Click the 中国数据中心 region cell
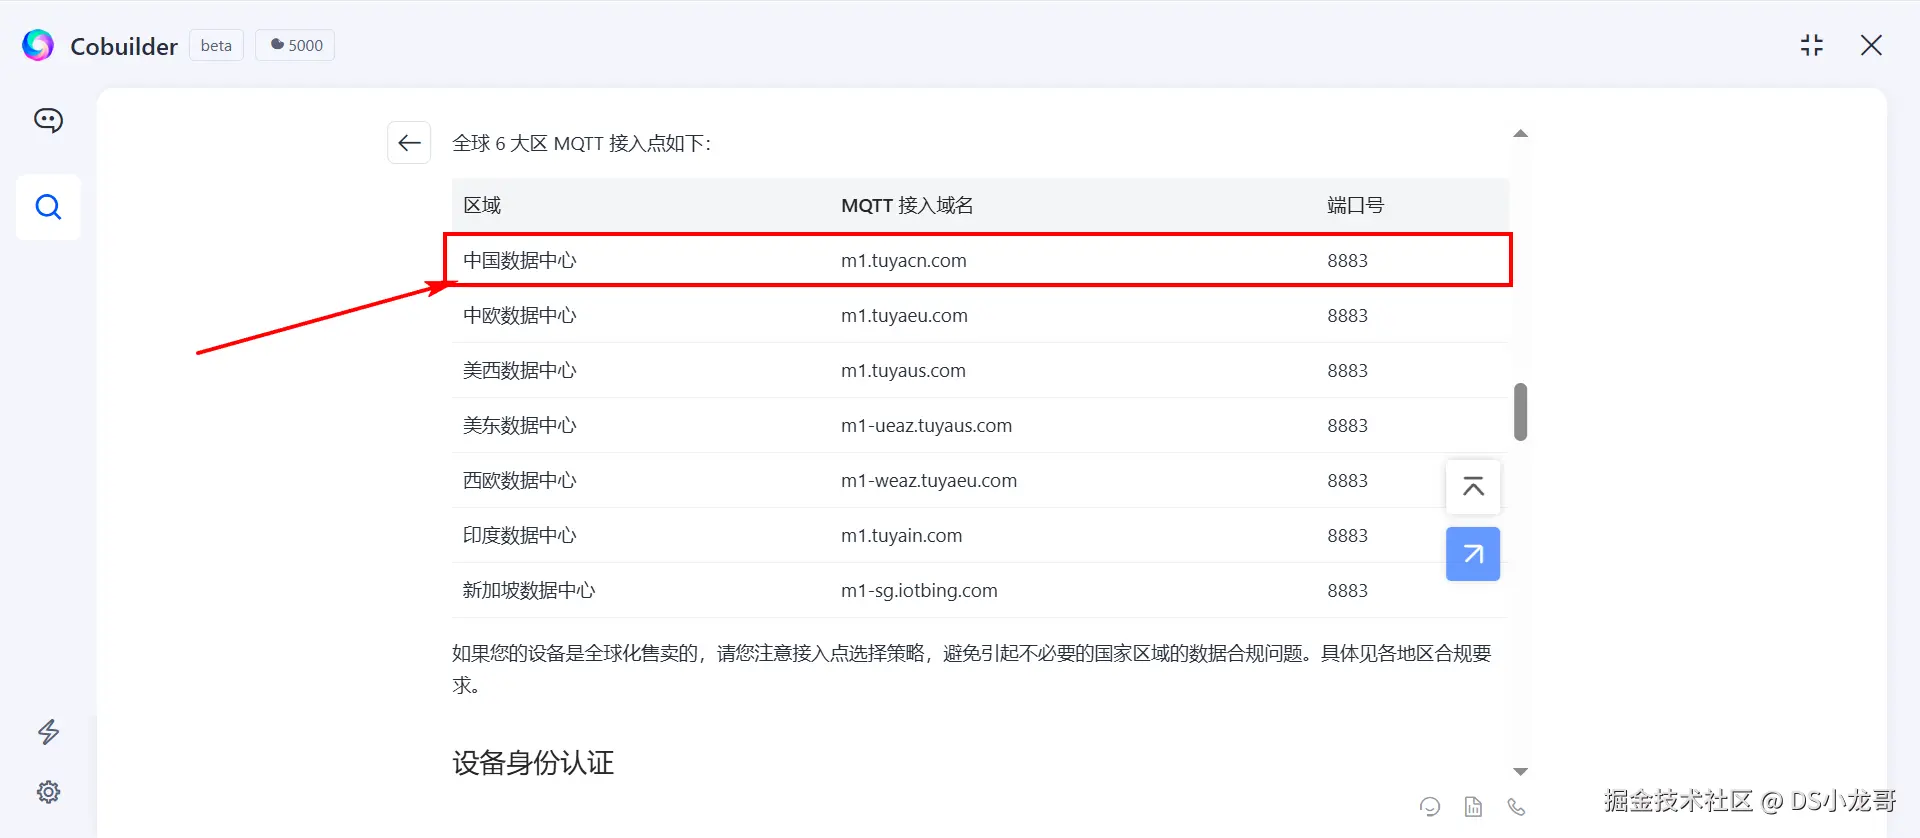The height and width of the screenshot is (838, 1920). click(520, 260)
